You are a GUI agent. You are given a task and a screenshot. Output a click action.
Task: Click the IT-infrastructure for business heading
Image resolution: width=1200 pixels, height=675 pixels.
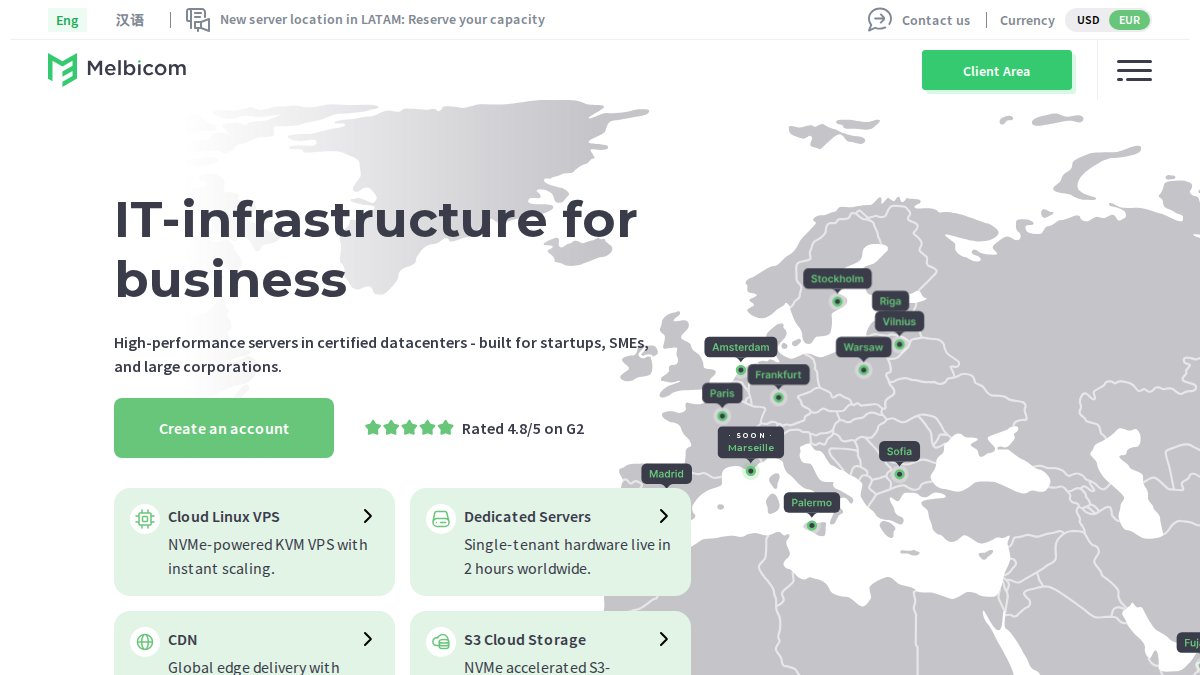[x=376, y=249]
